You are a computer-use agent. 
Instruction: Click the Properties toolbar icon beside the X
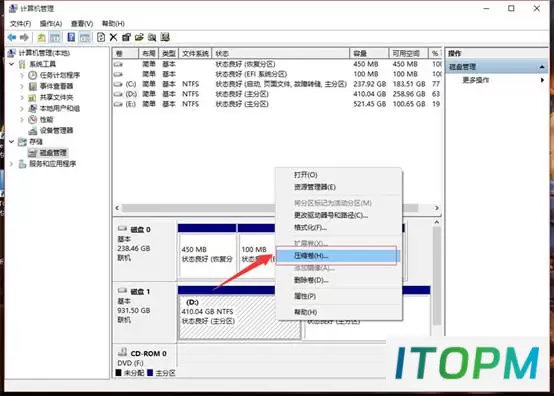point(126,37)
